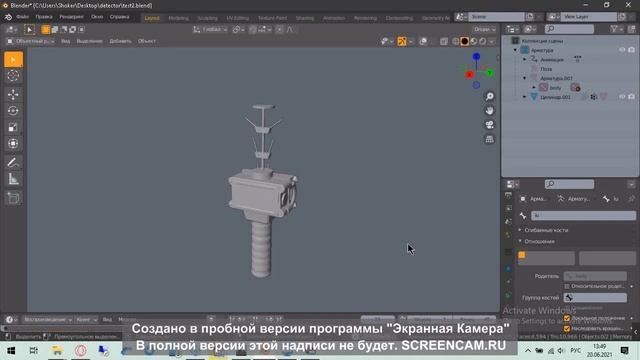
Task: Select the Annotate tool
Action: (13, 163)
